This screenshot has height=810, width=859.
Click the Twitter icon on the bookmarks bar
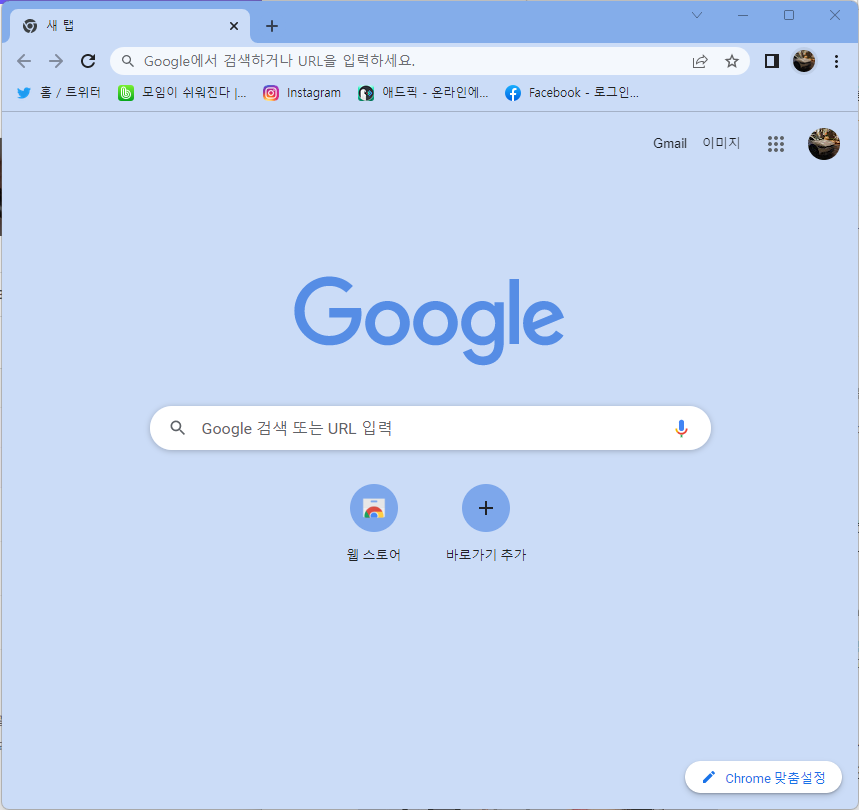tap(23, 92)
